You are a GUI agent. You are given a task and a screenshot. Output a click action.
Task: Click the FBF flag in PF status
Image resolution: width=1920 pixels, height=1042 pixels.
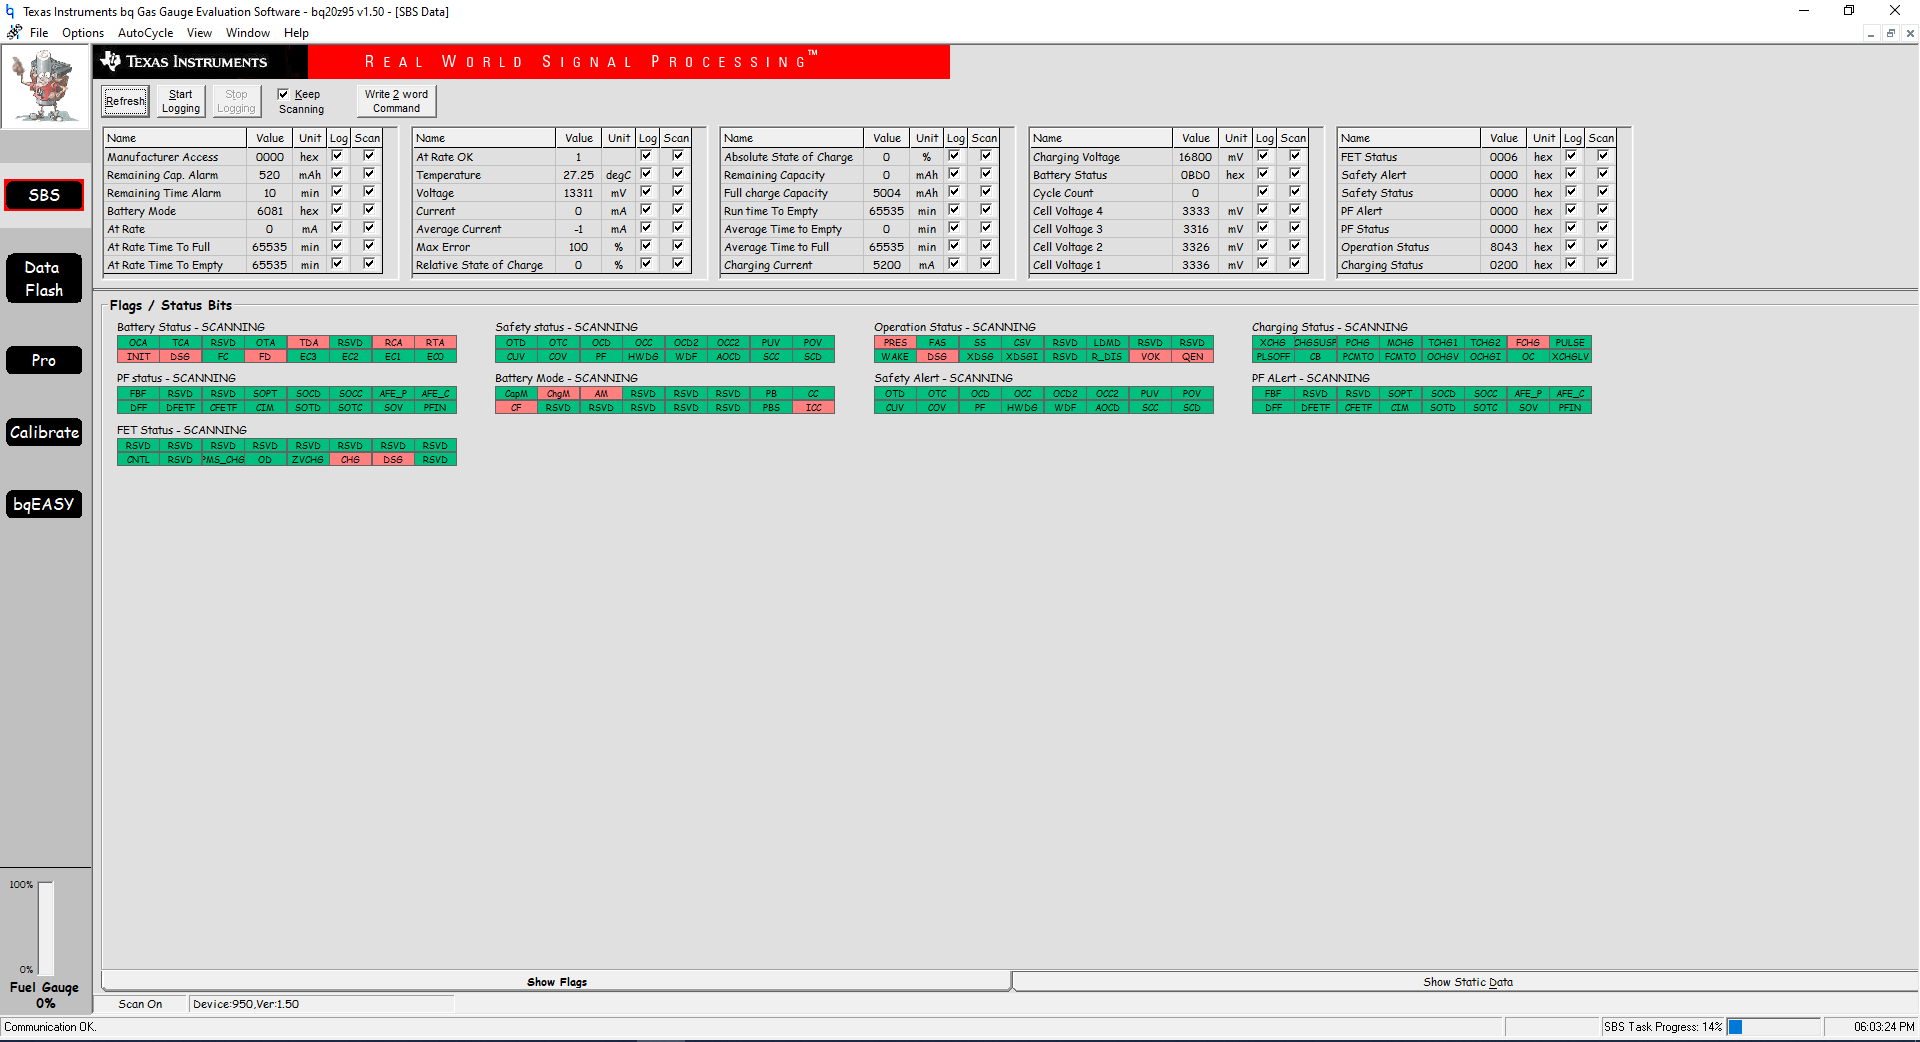pos(138,393)
